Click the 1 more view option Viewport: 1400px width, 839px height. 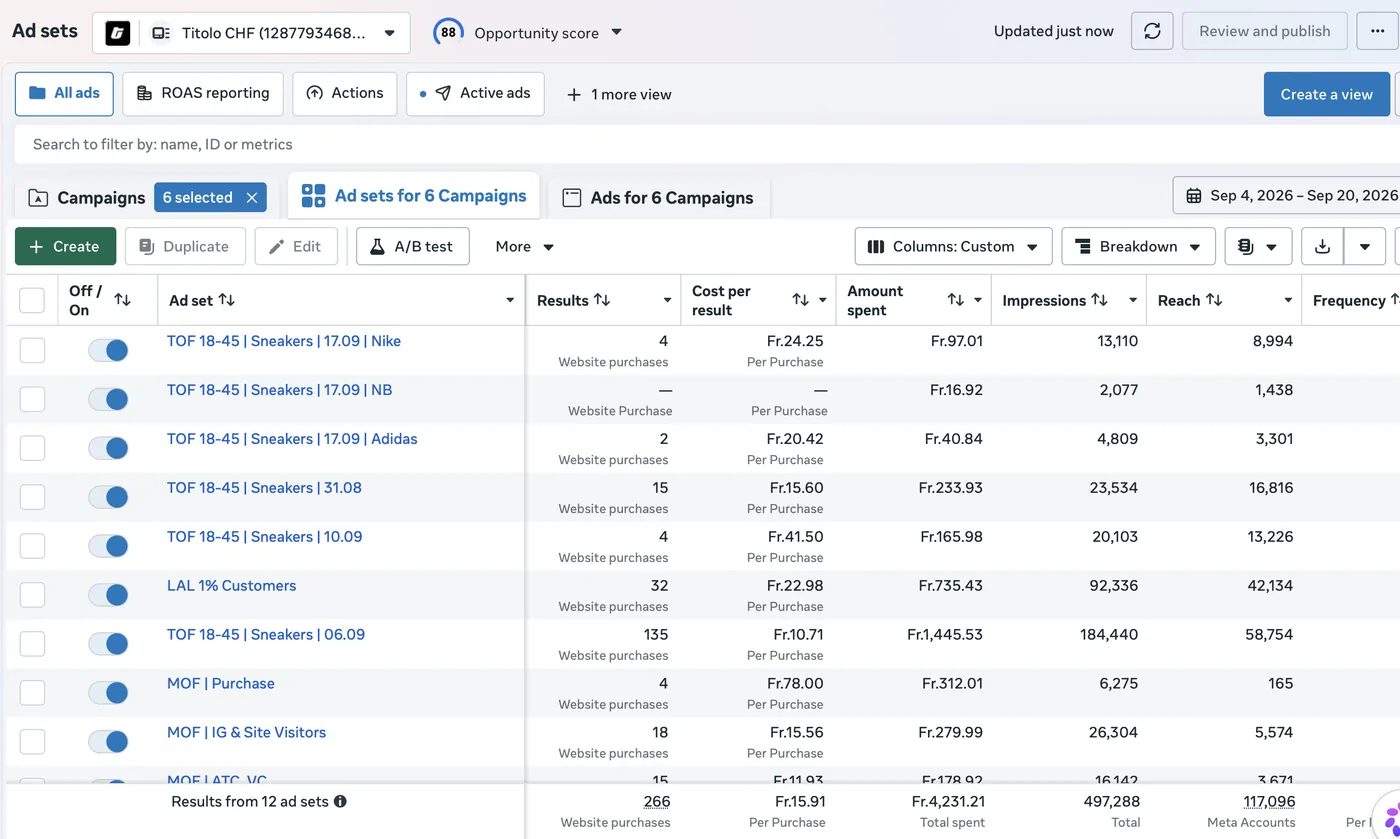pos(619,94)
